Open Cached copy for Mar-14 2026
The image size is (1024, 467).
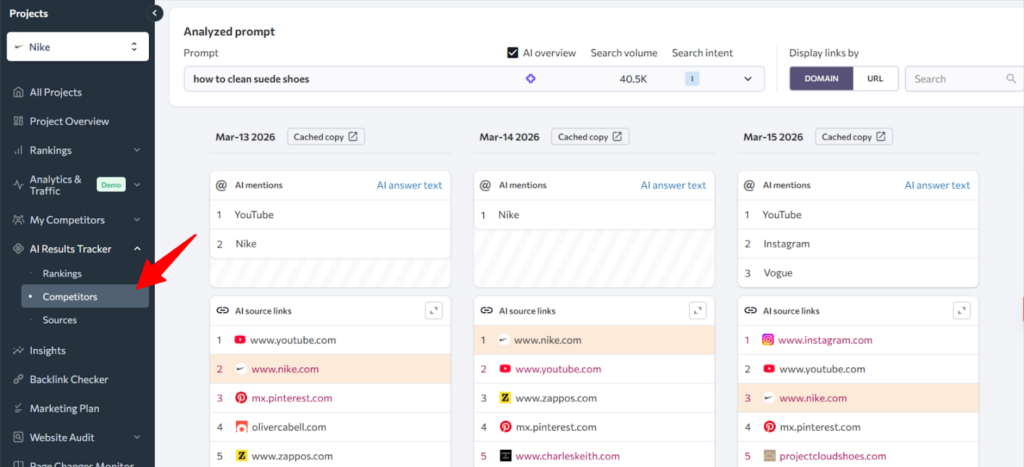(590, 137)
